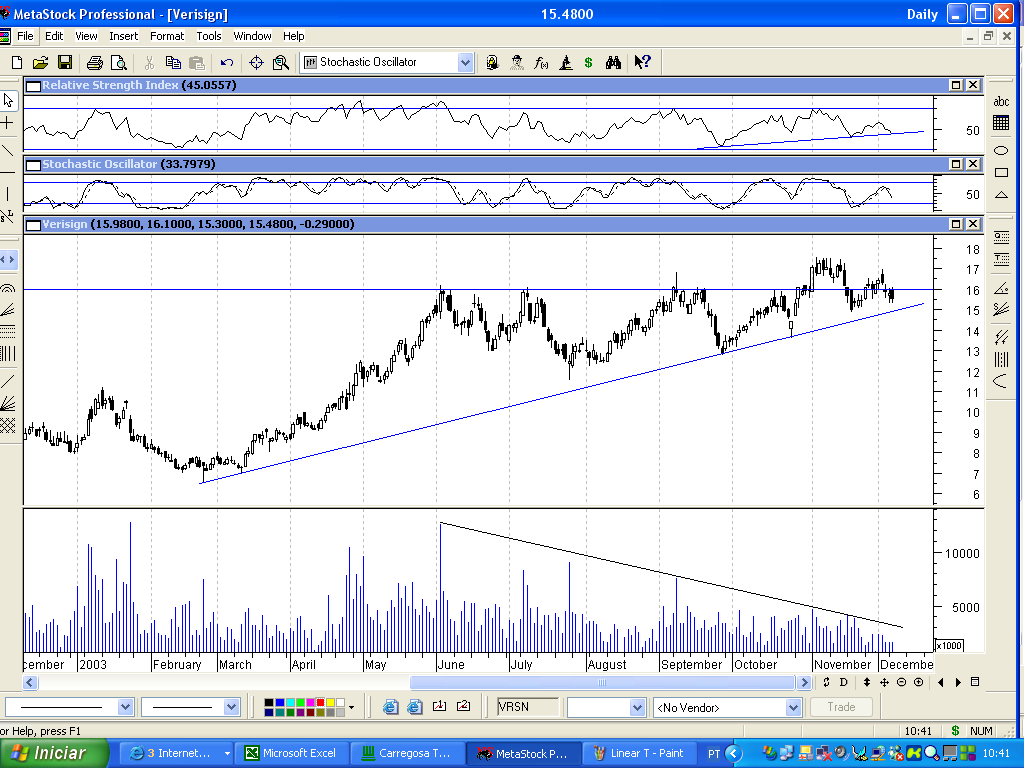Open a chart with the folder icon
This screenshot has width=1024, height=768.
[40, 63]
